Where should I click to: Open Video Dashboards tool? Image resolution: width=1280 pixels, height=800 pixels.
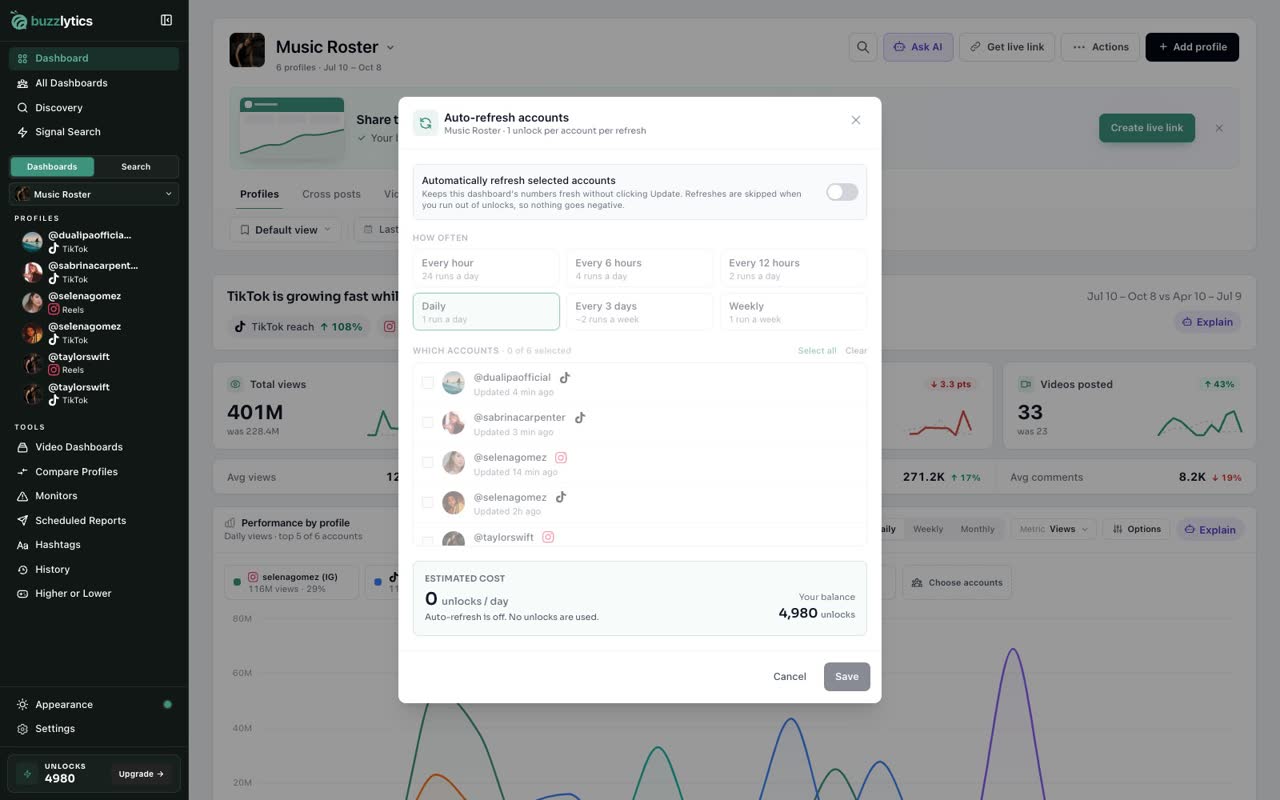click(x=94, y=447)
